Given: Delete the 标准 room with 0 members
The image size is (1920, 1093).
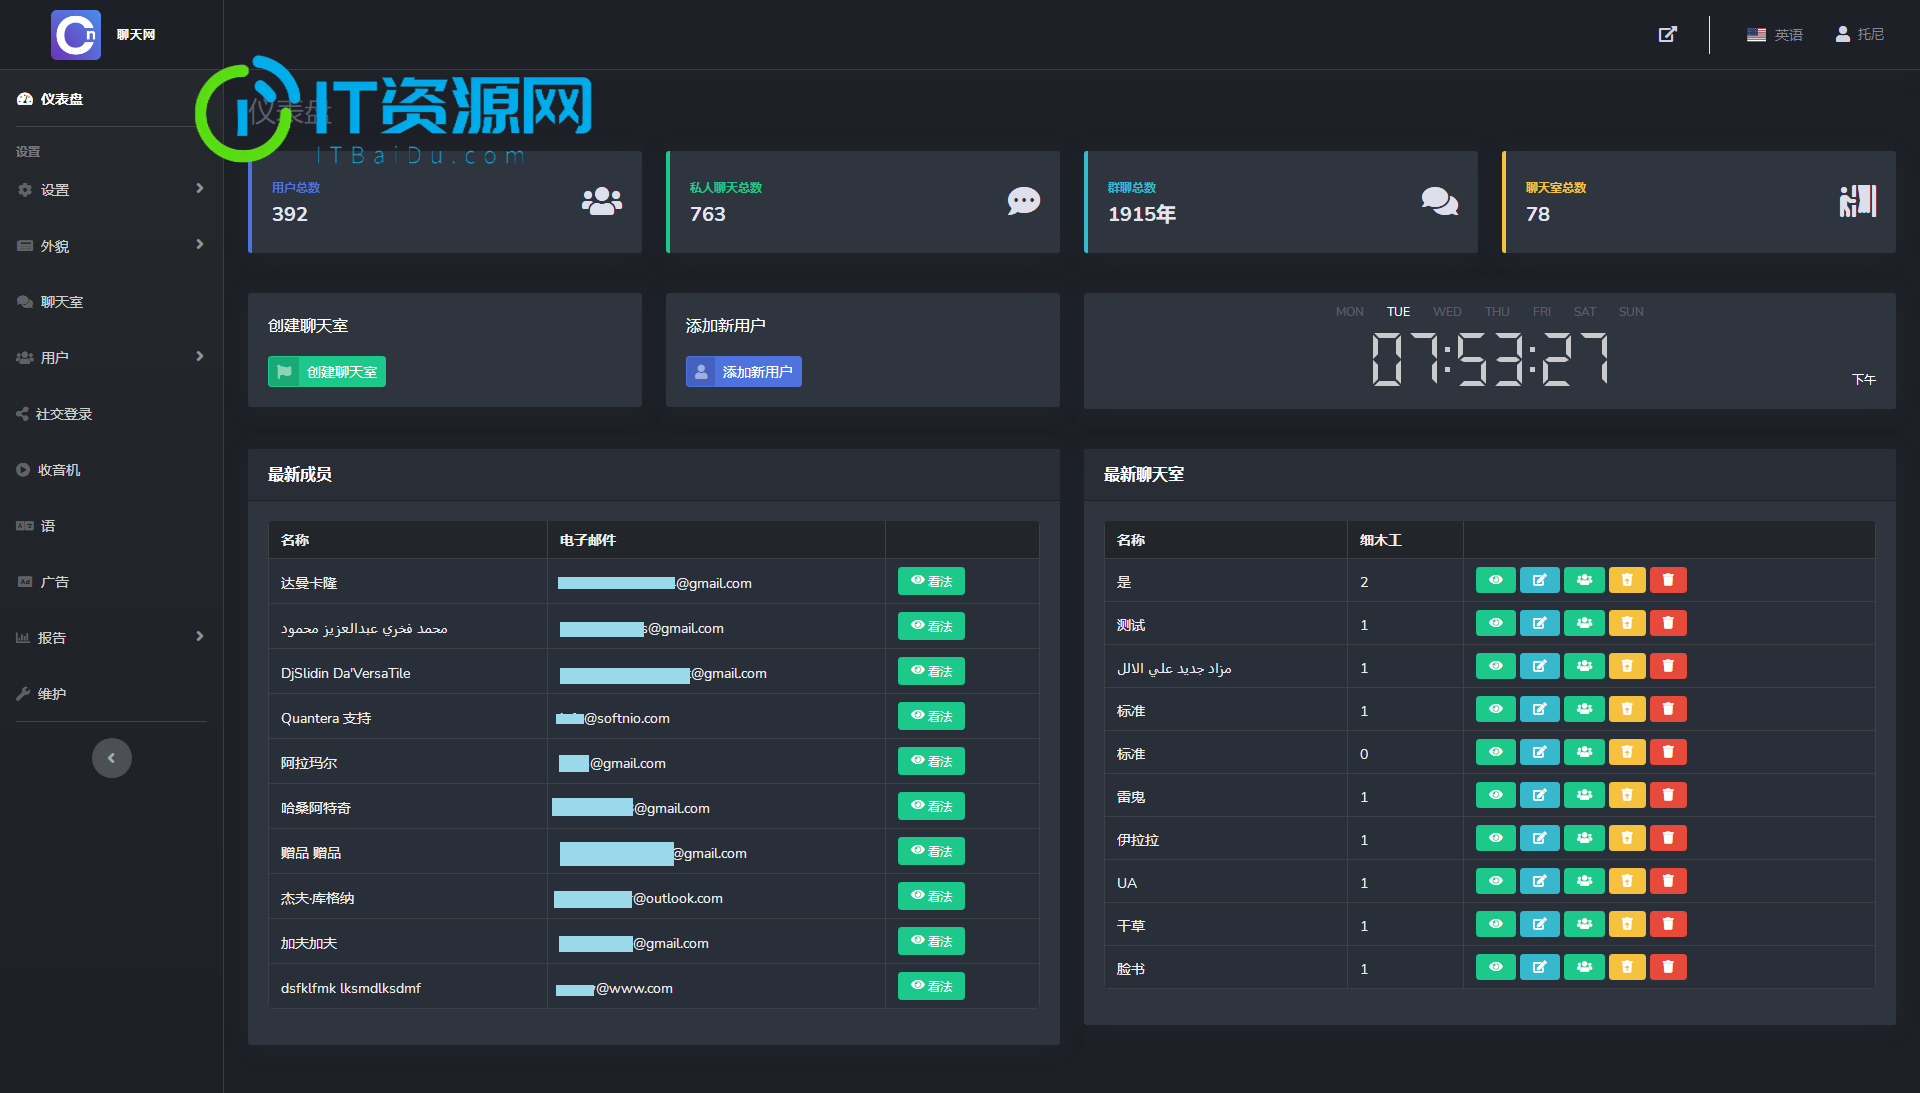Looking at the screenshot, I should [x=1668, y=752].
